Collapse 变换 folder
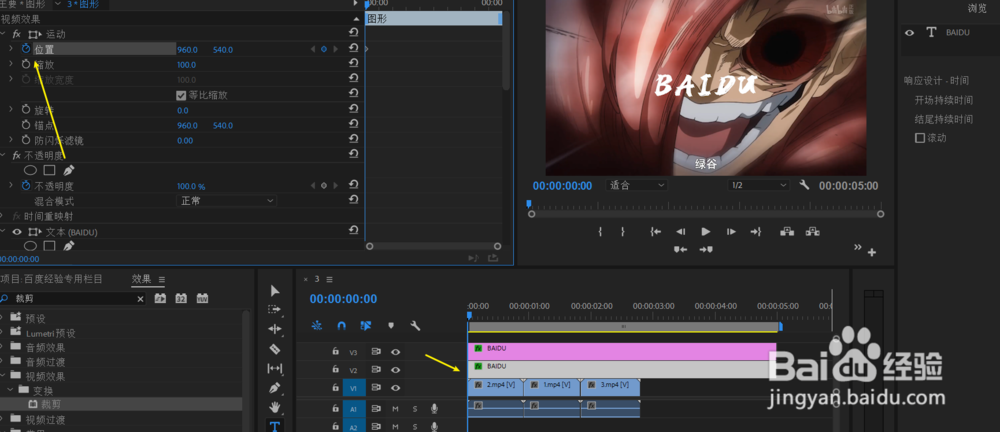The height and width of the screenshot is (432, 1000). (x=10, y=389)
